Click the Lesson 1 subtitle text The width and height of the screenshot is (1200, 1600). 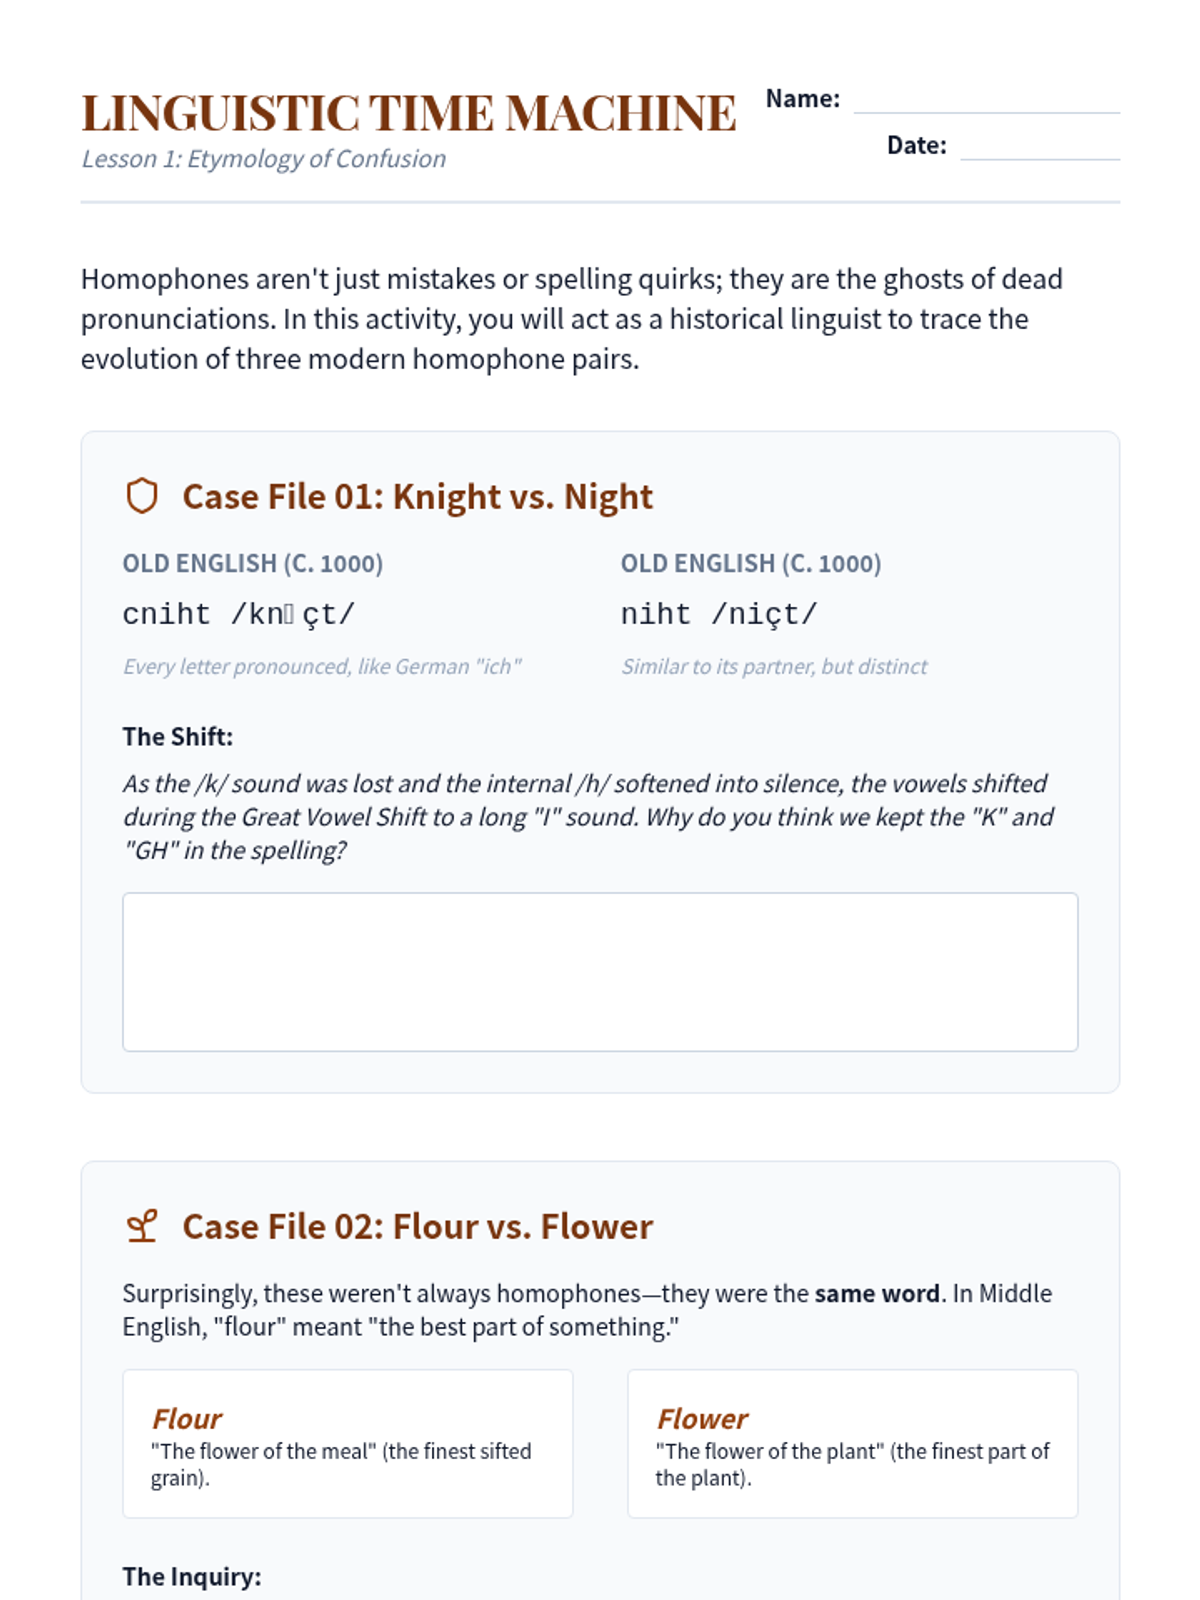pos(264,159)
